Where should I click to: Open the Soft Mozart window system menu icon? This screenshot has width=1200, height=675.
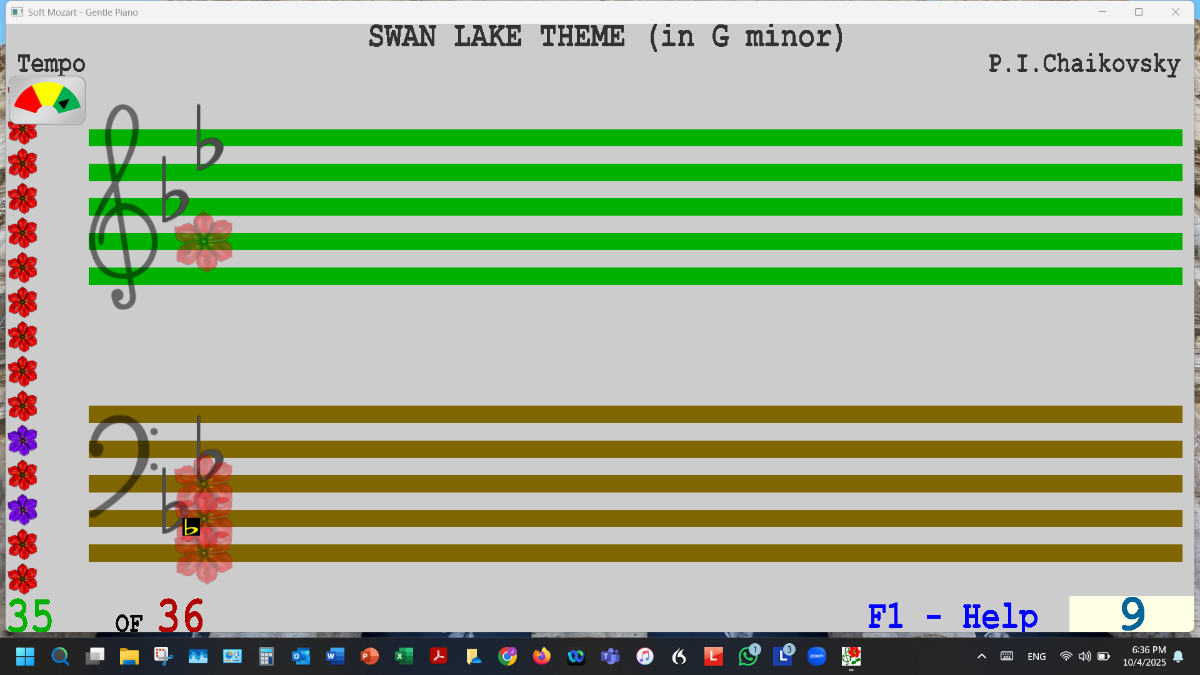(x=16, y=12)
